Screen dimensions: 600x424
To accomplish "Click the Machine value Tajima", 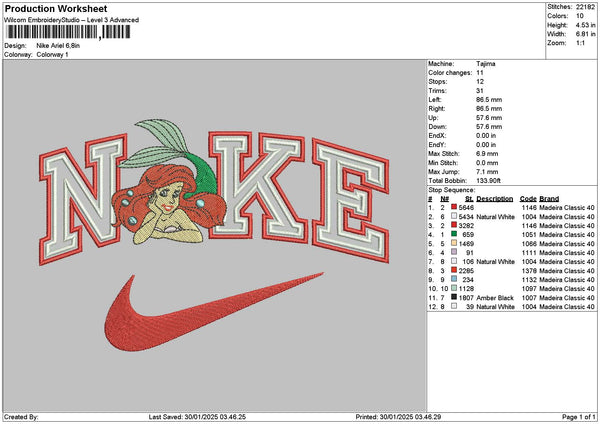I will tap(486, 64).
